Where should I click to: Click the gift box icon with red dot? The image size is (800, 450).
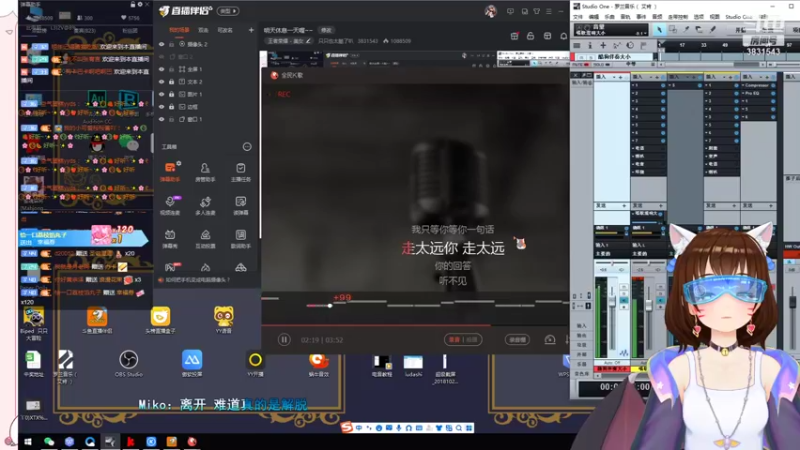(514, 36)
